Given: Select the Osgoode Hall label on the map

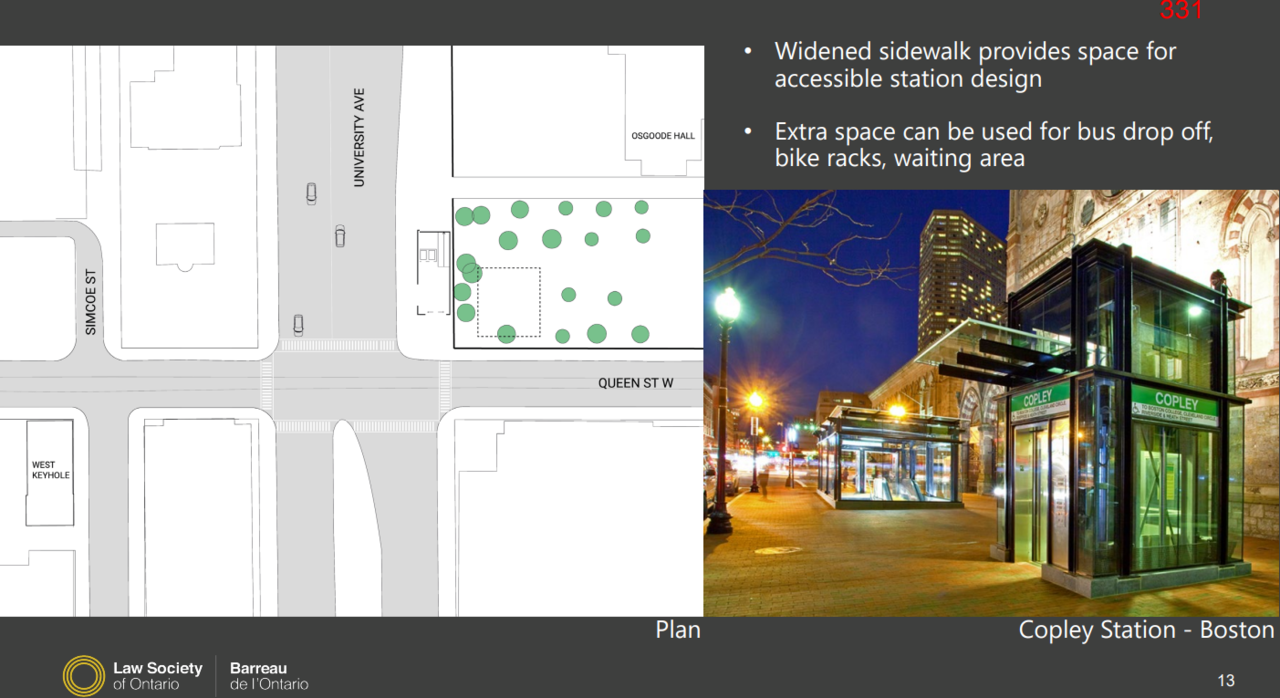Looking at the screenshot, I should click(663, 136).
